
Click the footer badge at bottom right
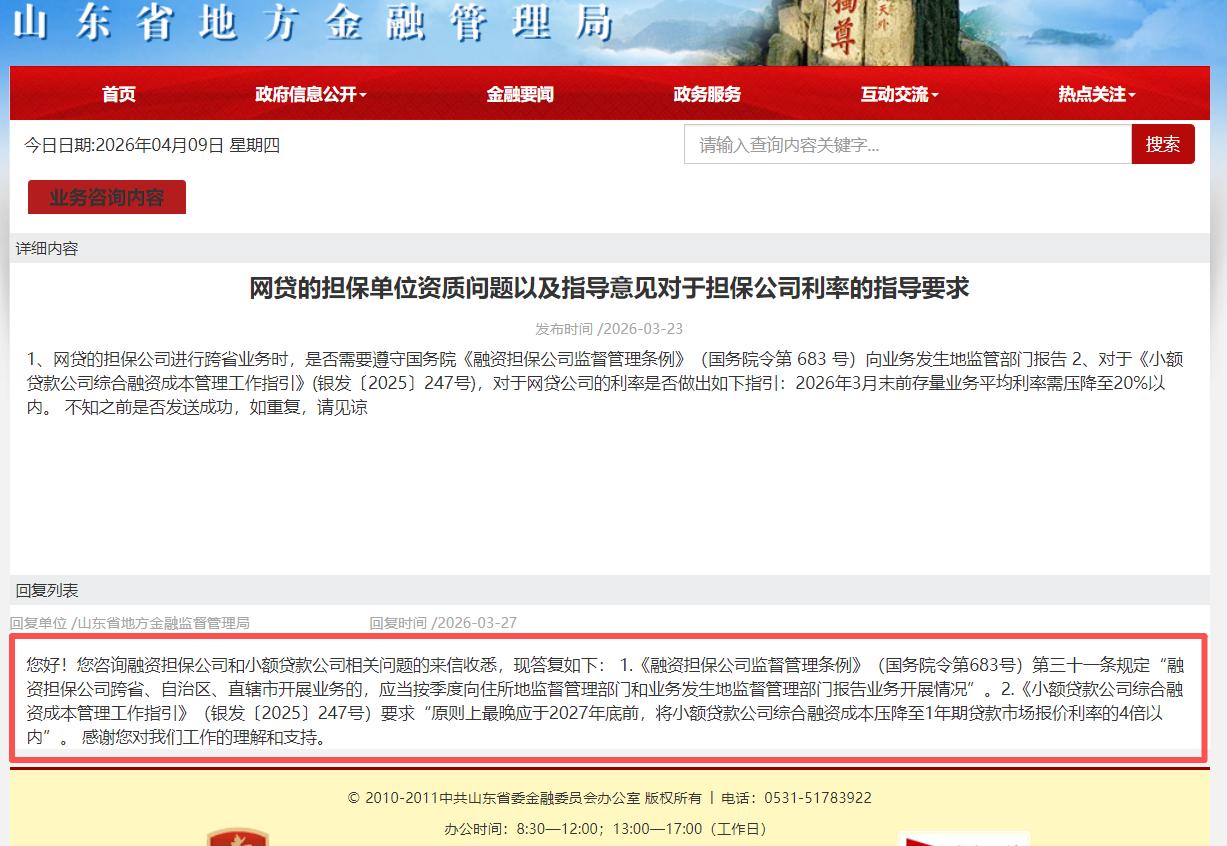point(963,838)
